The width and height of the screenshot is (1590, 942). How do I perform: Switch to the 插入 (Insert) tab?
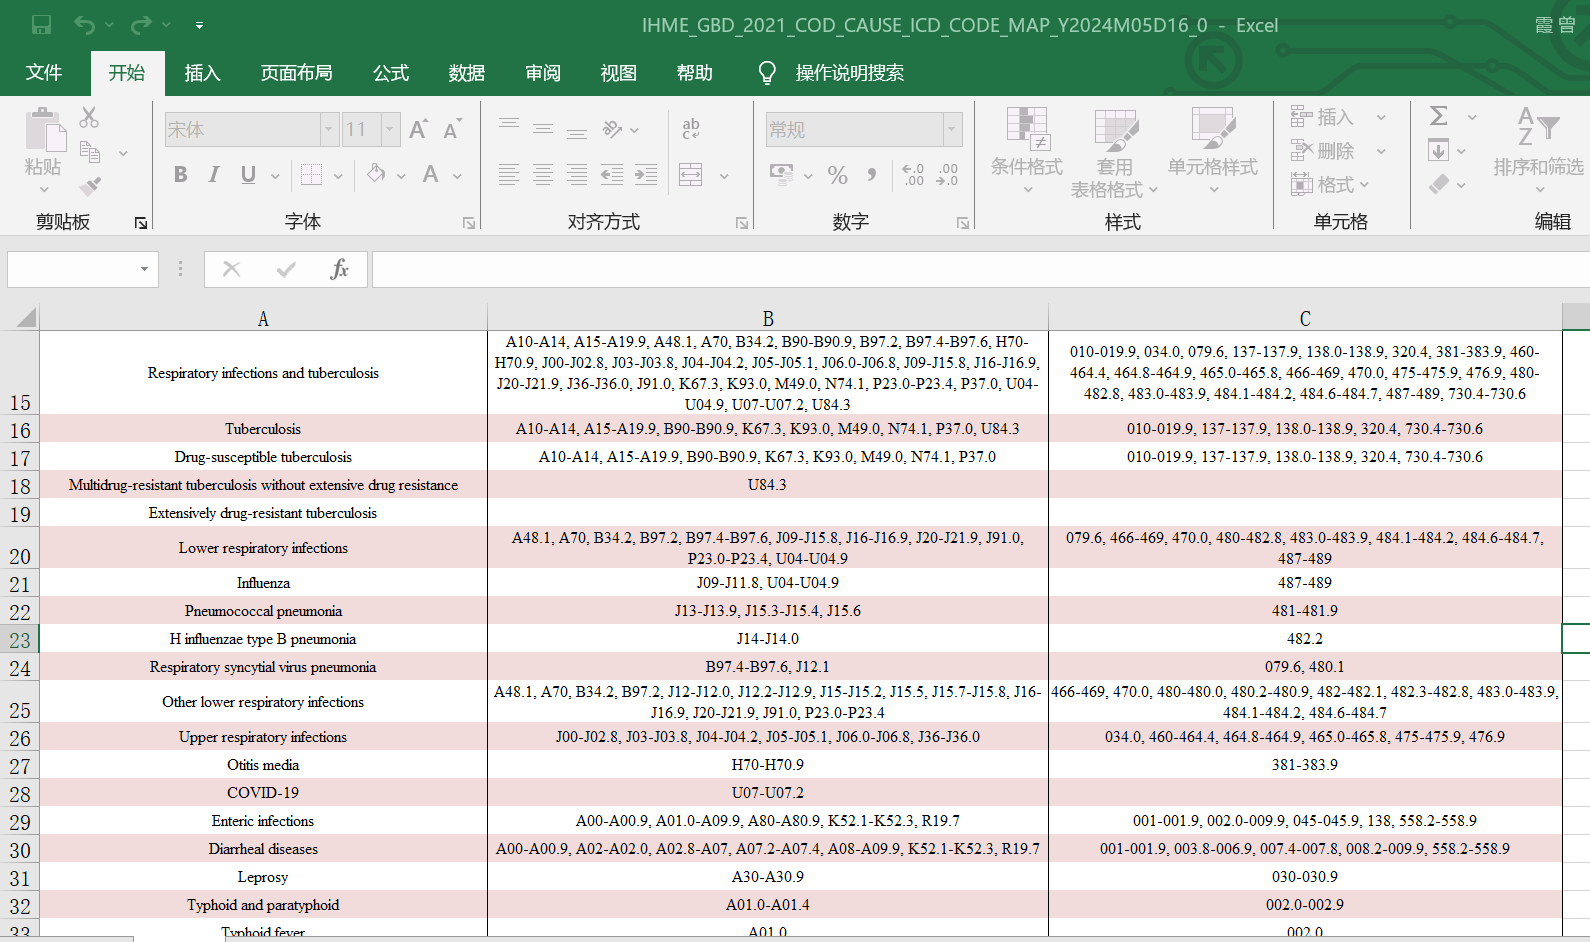[202, 73]
